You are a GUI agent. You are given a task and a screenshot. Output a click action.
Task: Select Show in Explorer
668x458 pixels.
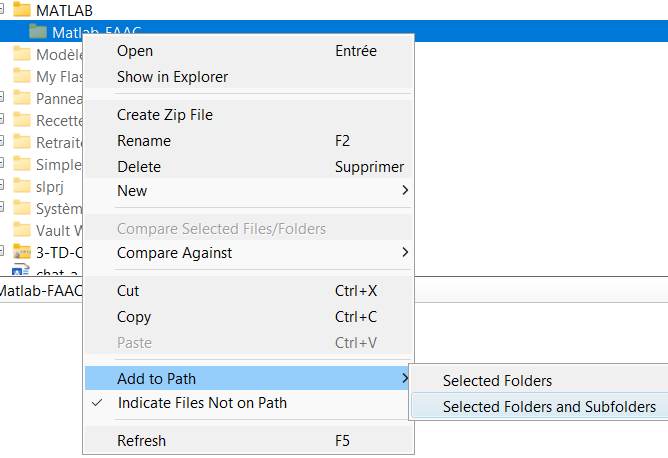(x=173, y=77)
